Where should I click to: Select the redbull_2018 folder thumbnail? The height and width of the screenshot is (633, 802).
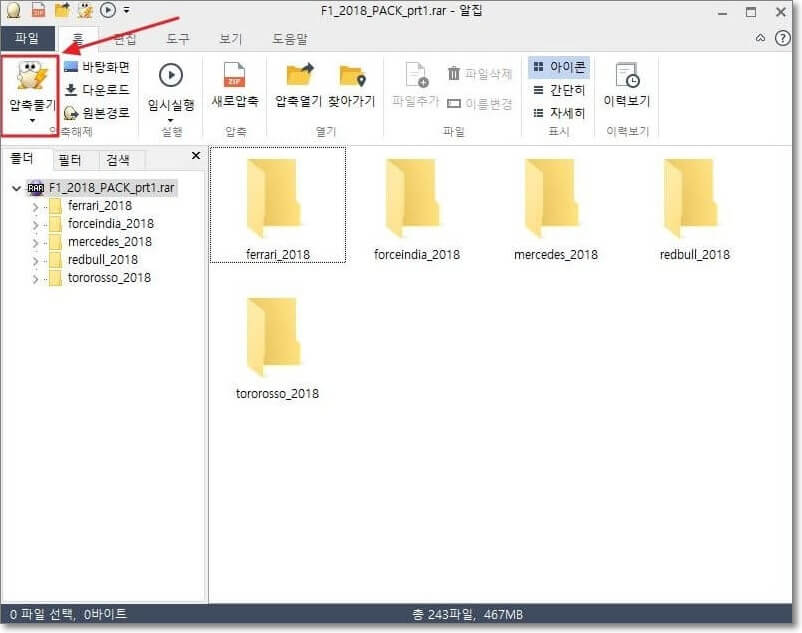(x=695, y=209)
